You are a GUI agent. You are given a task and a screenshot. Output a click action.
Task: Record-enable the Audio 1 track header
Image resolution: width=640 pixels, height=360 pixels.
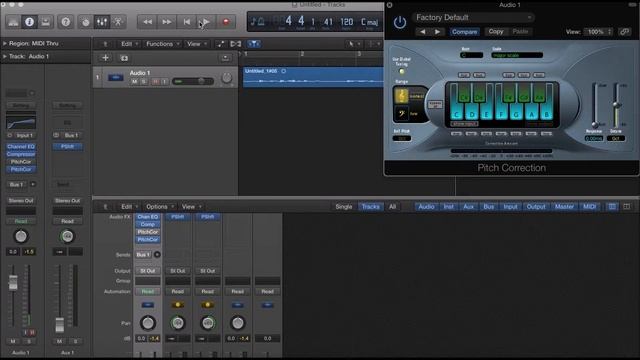pos(155,82)
